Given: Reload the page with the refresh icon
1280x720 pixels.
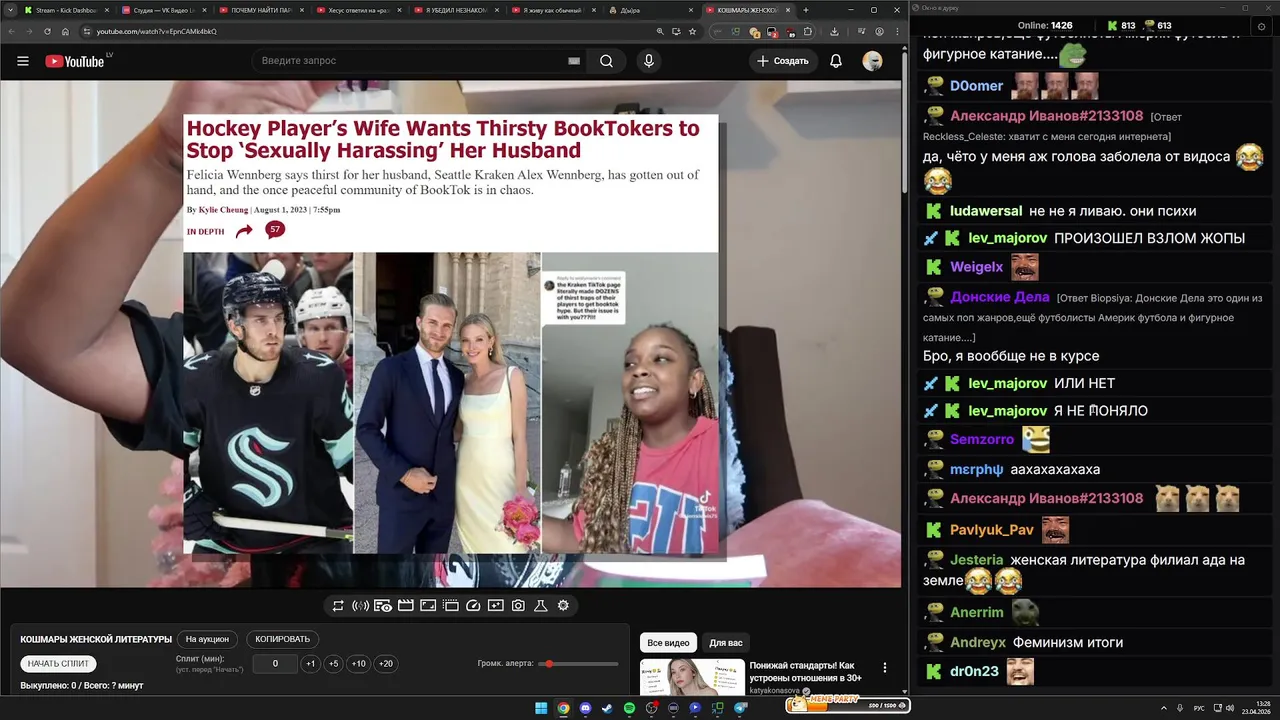Looking at the screenshot, I should pyautogui.click(x=47, y=31).
